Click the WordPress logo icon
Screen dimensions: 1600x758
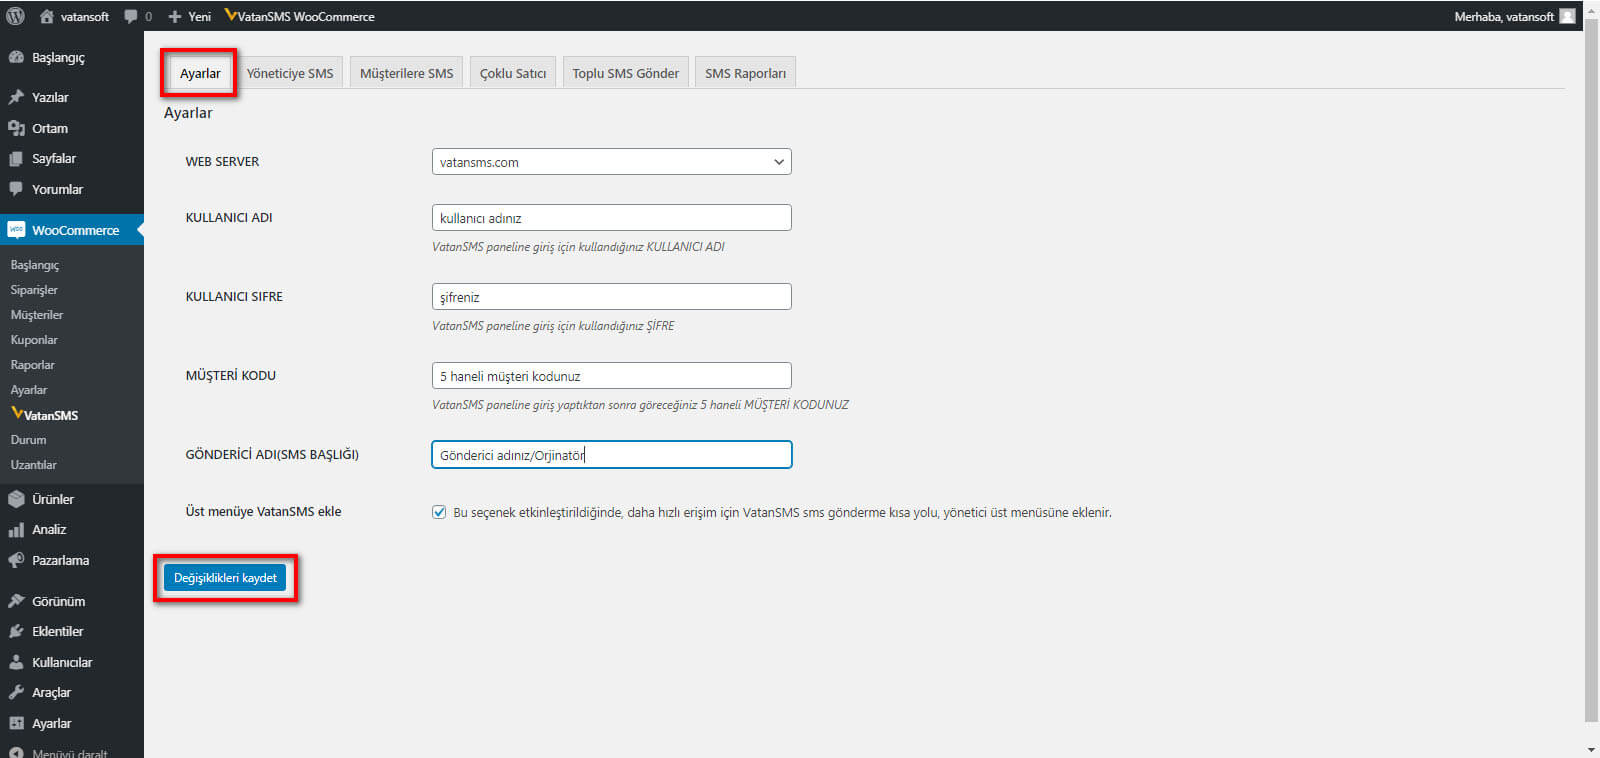pos(15,16)
